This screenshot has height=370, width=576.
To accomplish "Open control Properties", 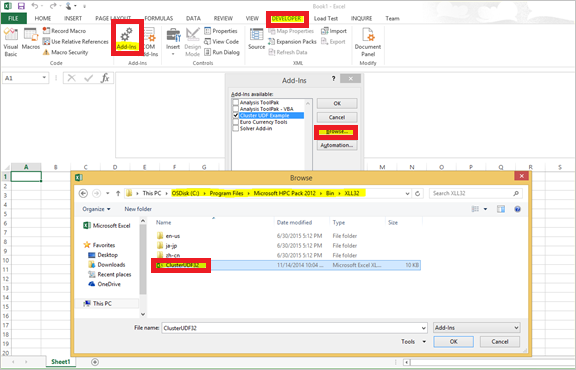I will click(221, 31).
